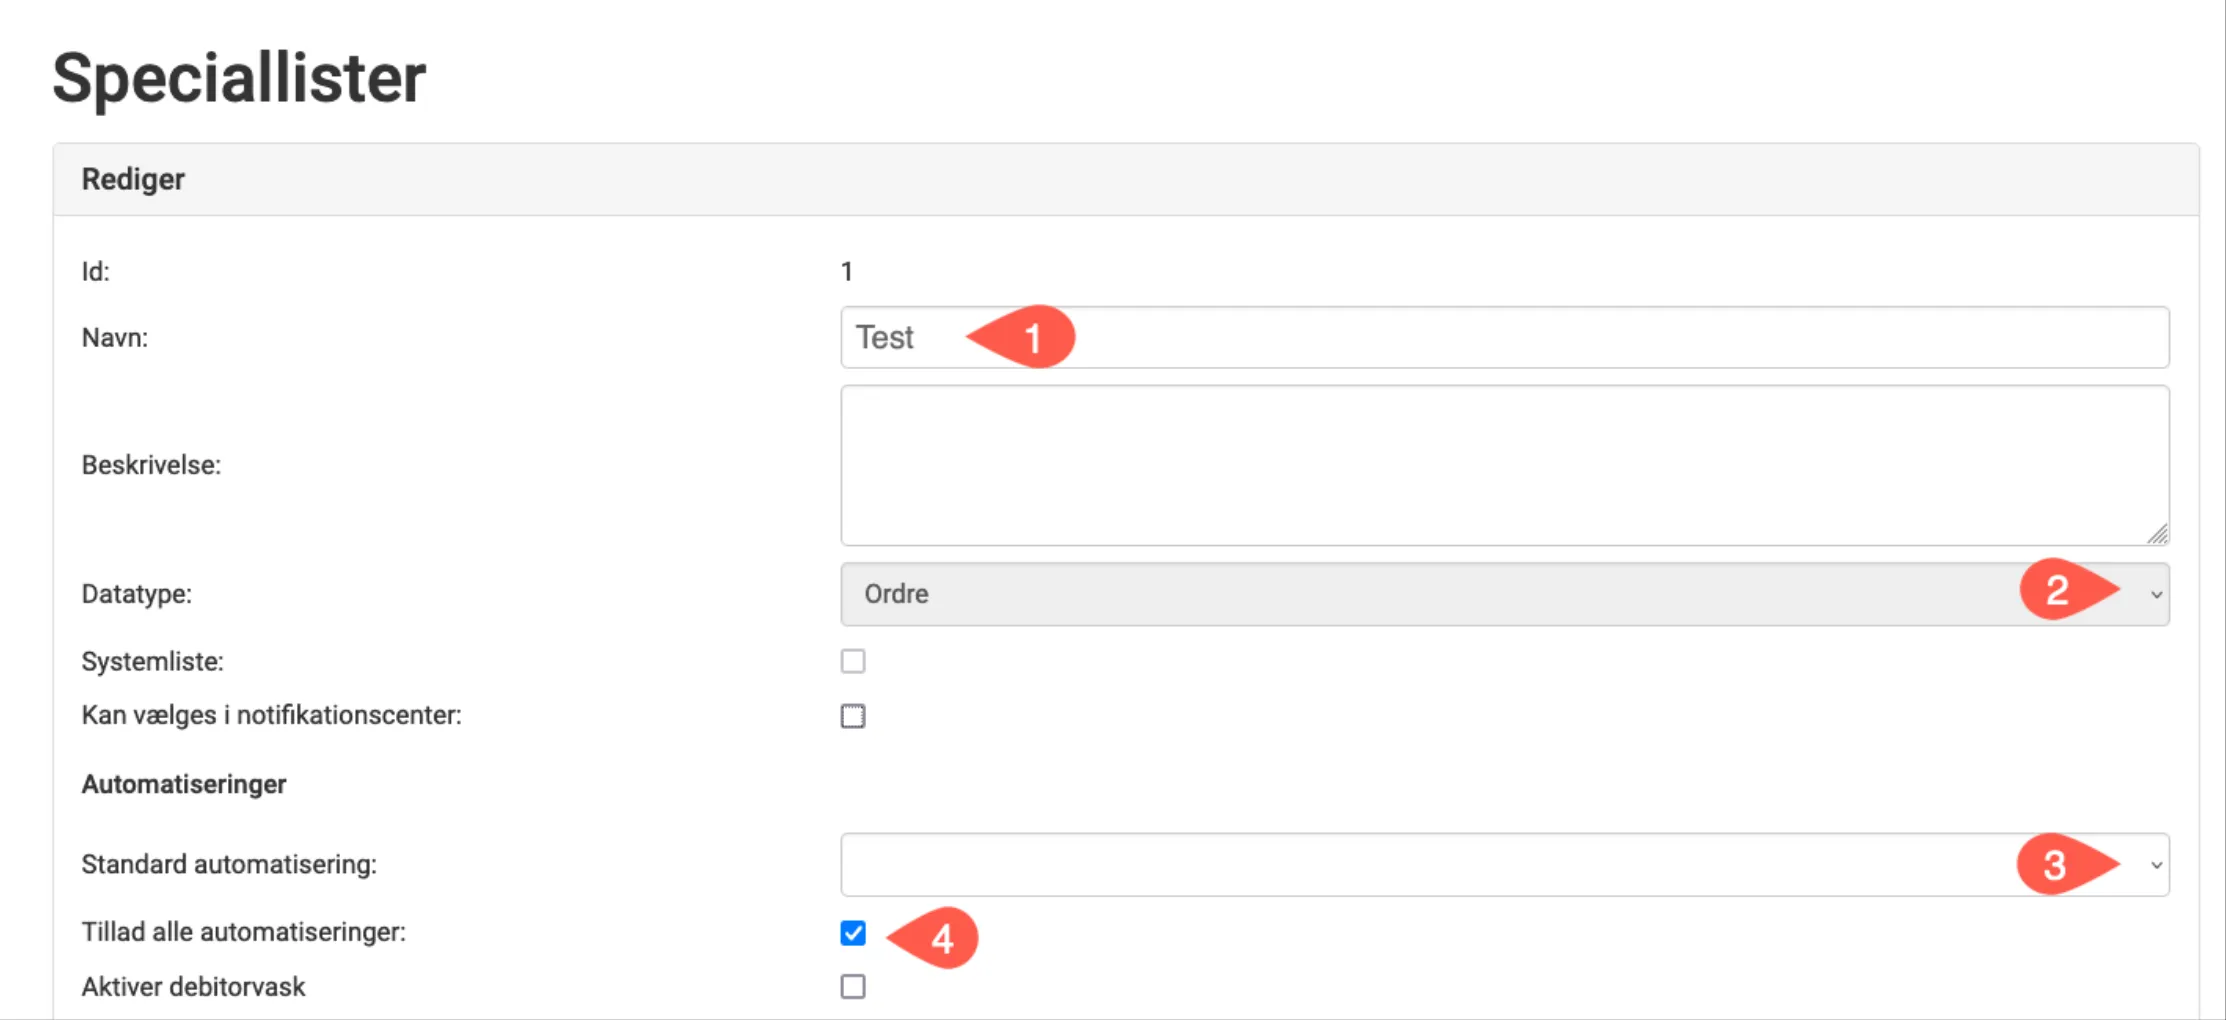Click the red number 3 callout marker
Image resolution: width=2226 pixels, height=1020 pixels.
2058,865
